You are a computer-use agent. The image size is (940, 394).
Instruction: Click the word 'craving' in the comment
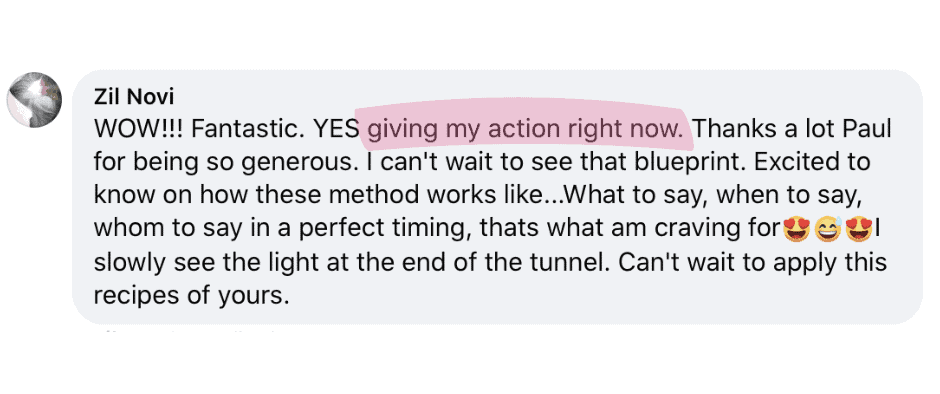[705, 230]
